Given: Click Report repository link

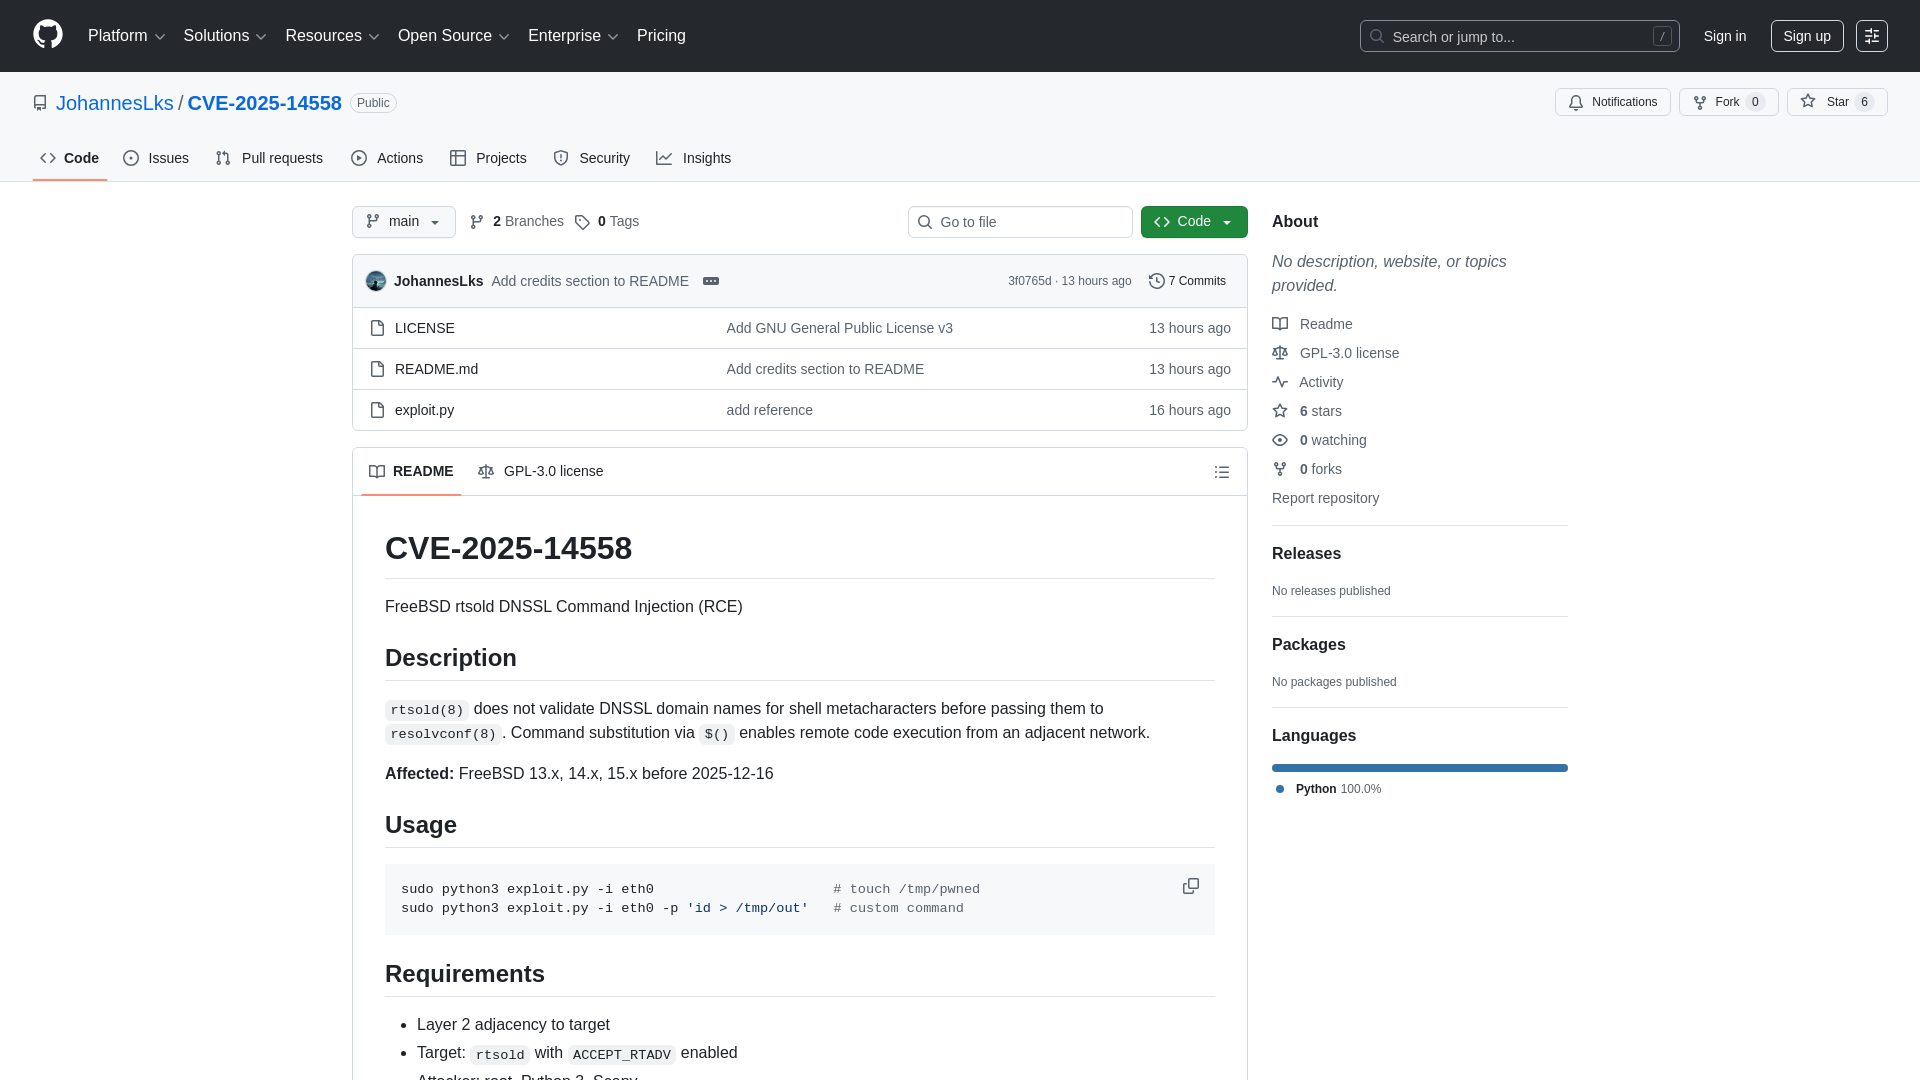Looking at the screenshot, I should (x=1325, y=498).
